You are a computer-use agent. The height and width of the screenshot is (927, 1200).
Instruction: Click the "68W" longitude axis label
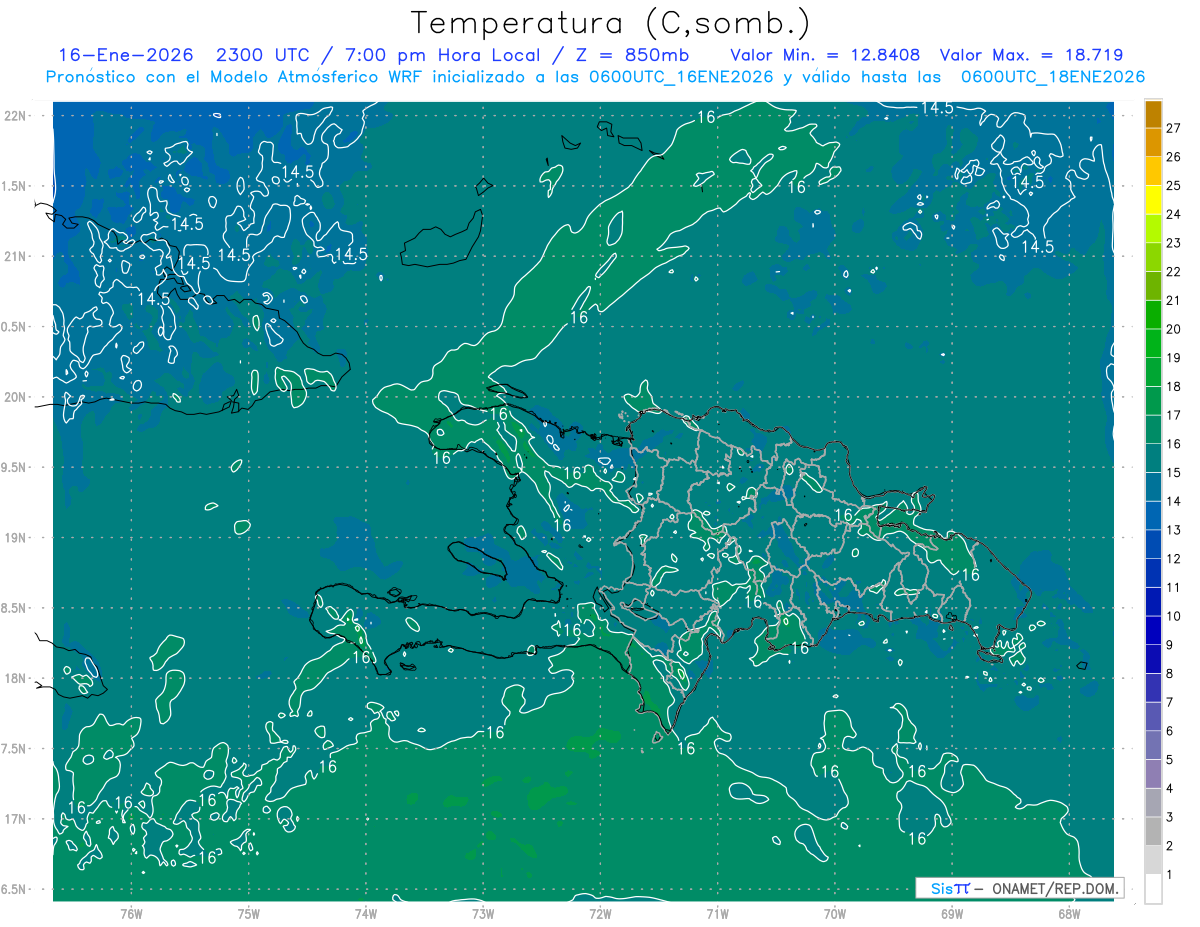click(x=1069, y=914)
